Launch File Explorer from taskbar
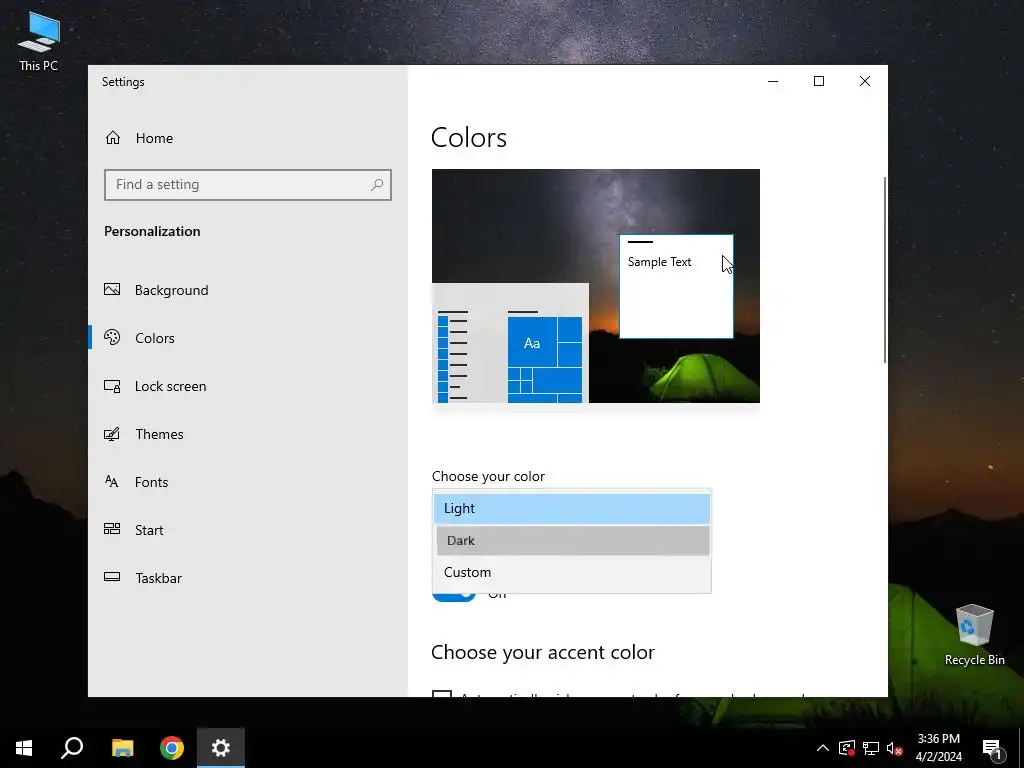1024x768 pixels. pyautogui.click(x=122, y=748)
